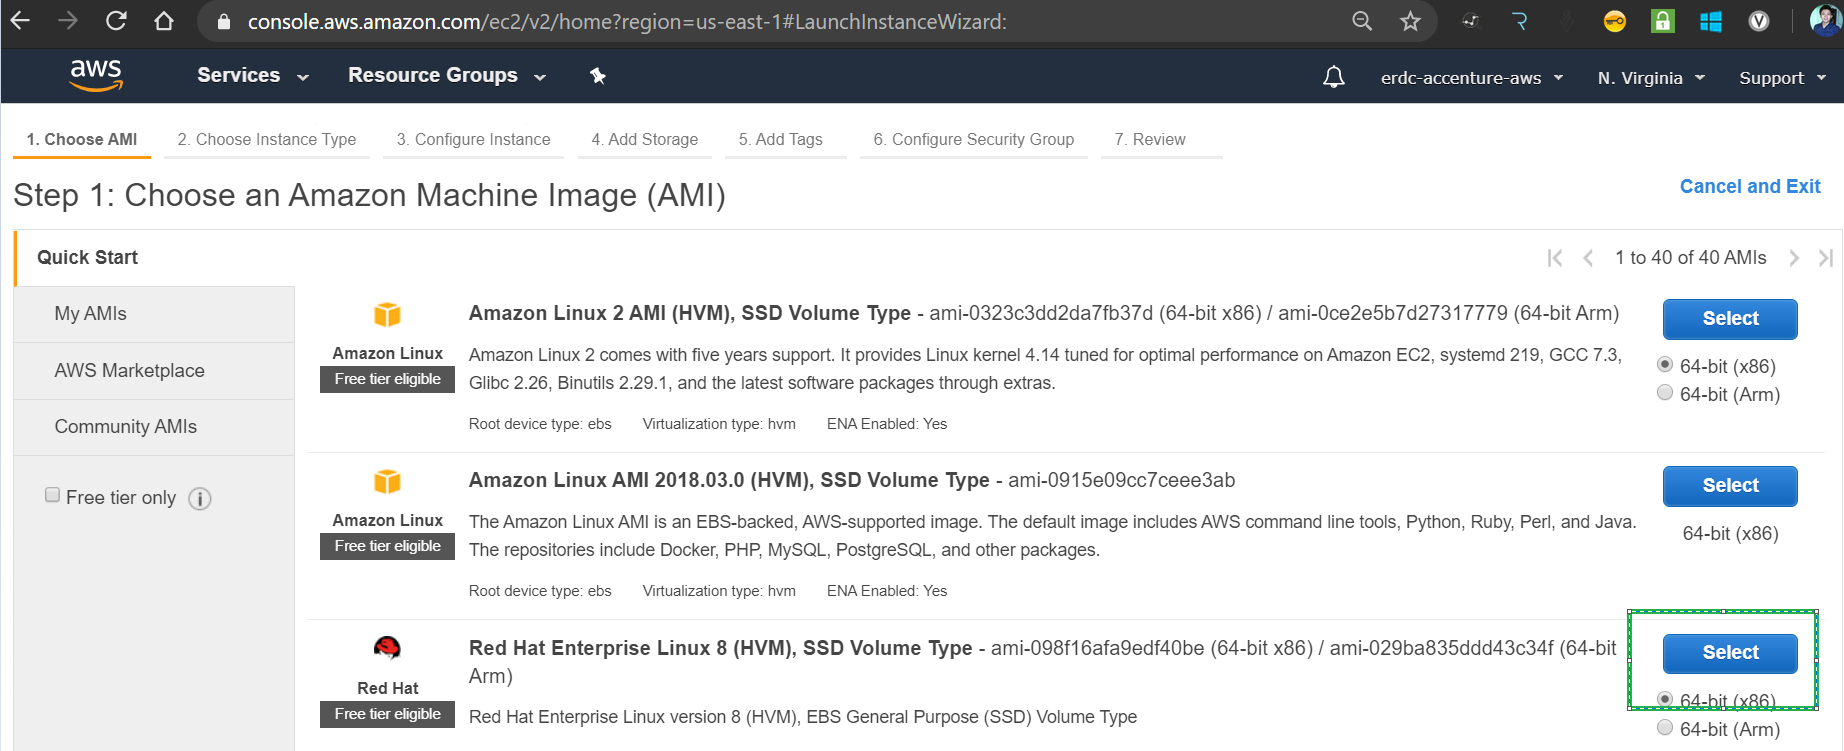Reload the browser page

coord(116,21)
